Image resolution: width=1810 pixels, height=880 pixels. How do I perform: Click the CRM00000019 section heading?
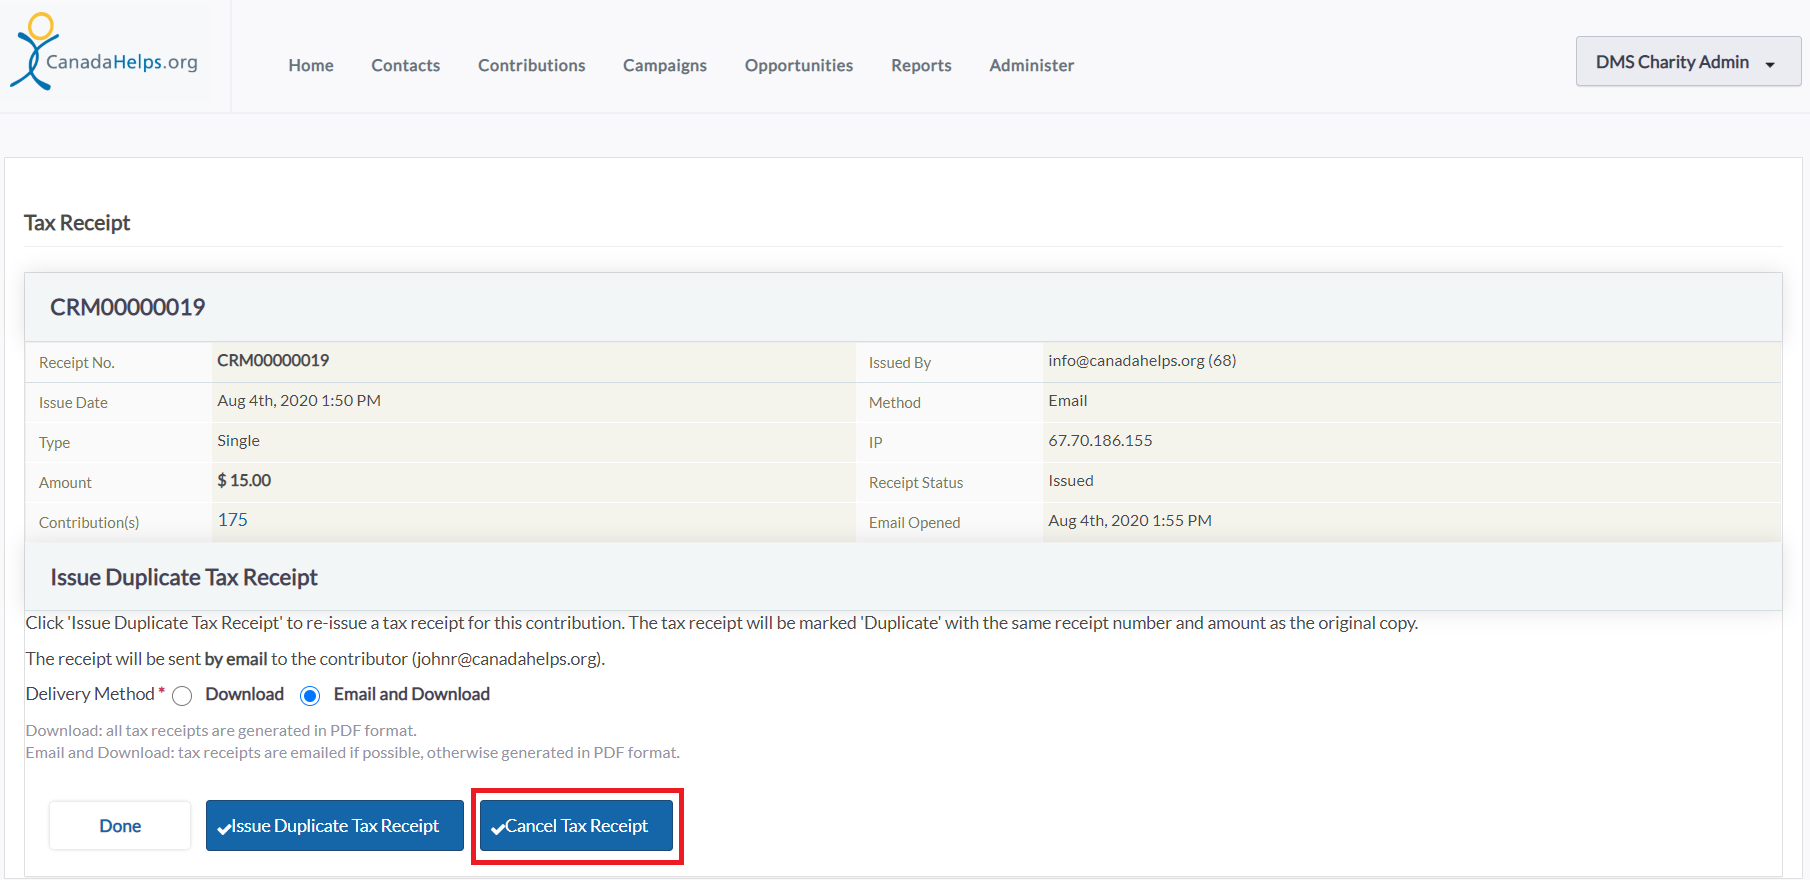tap(128, 307)
